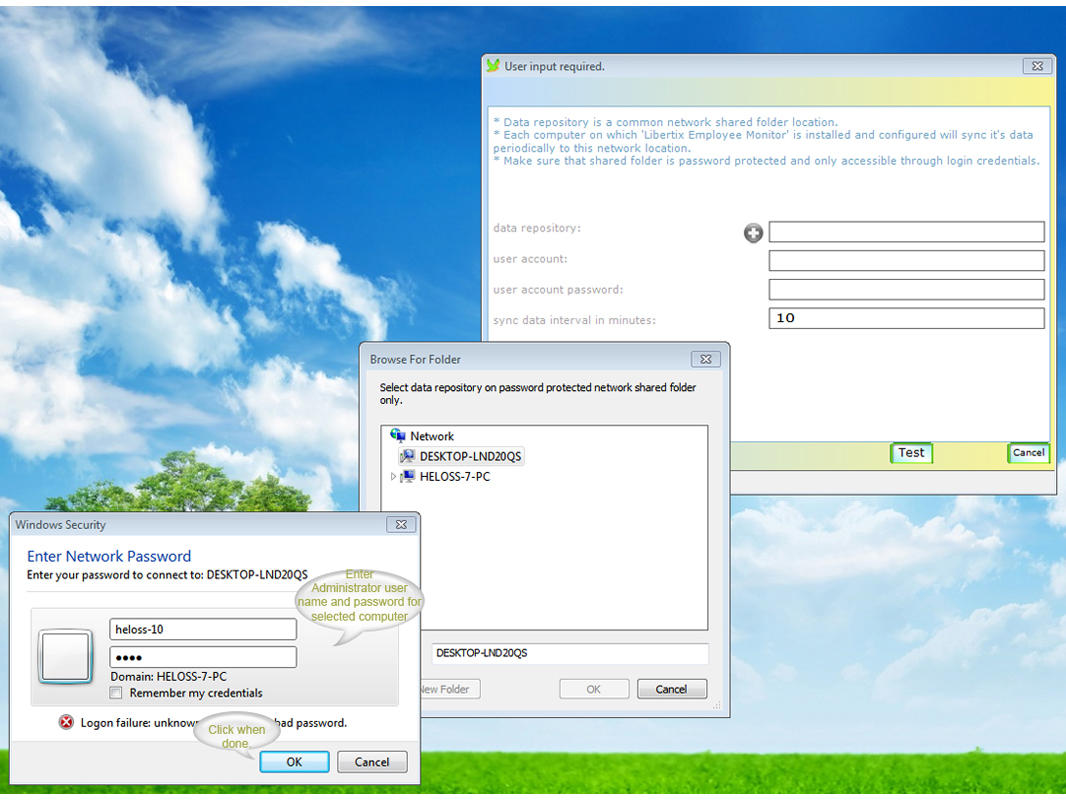Close the User input required window
Image resolution: width=1066 pixels, height=800 pixels.
1037,66
